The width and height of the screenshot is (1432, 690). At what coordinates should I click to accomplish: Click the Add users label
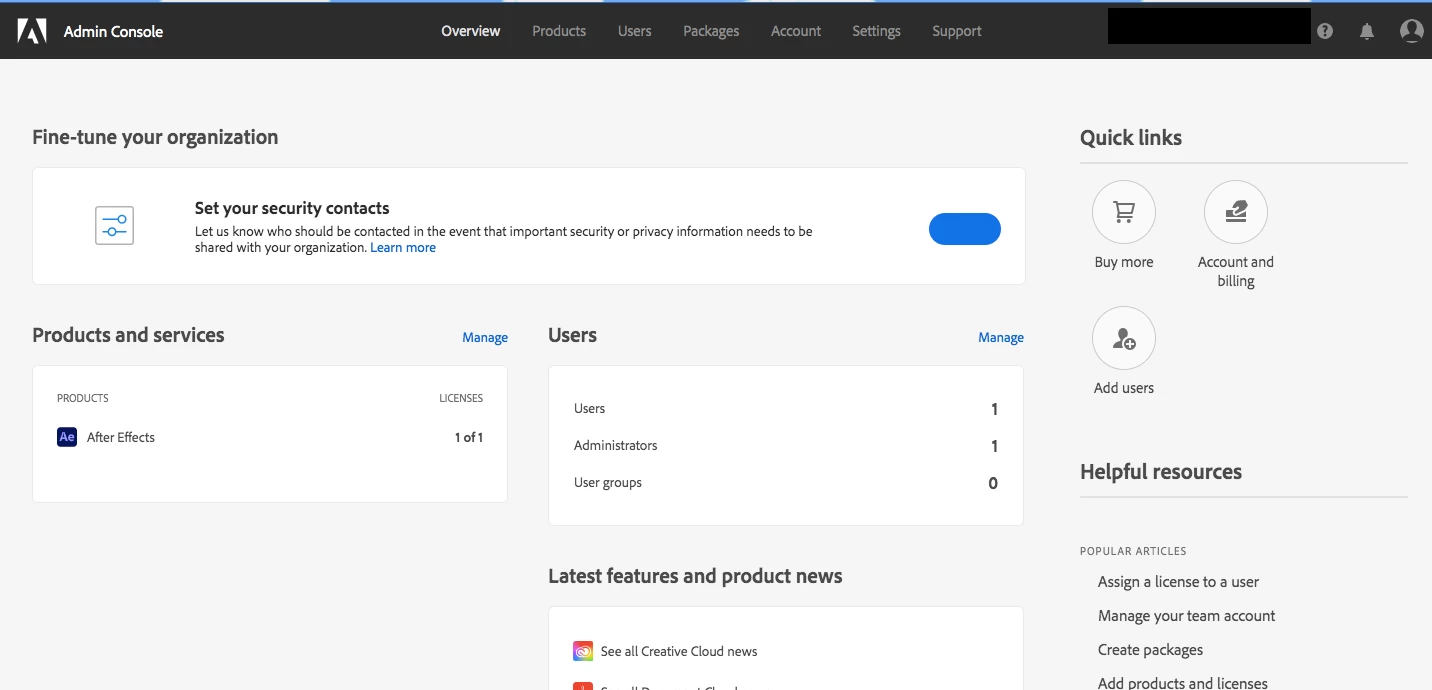tap(1124, 388)
